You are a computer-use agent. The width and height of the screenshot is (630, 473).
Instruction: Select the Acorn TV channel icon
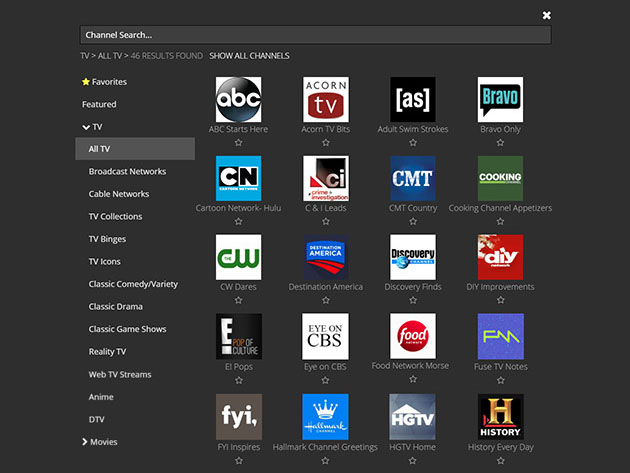coord(325,99)
